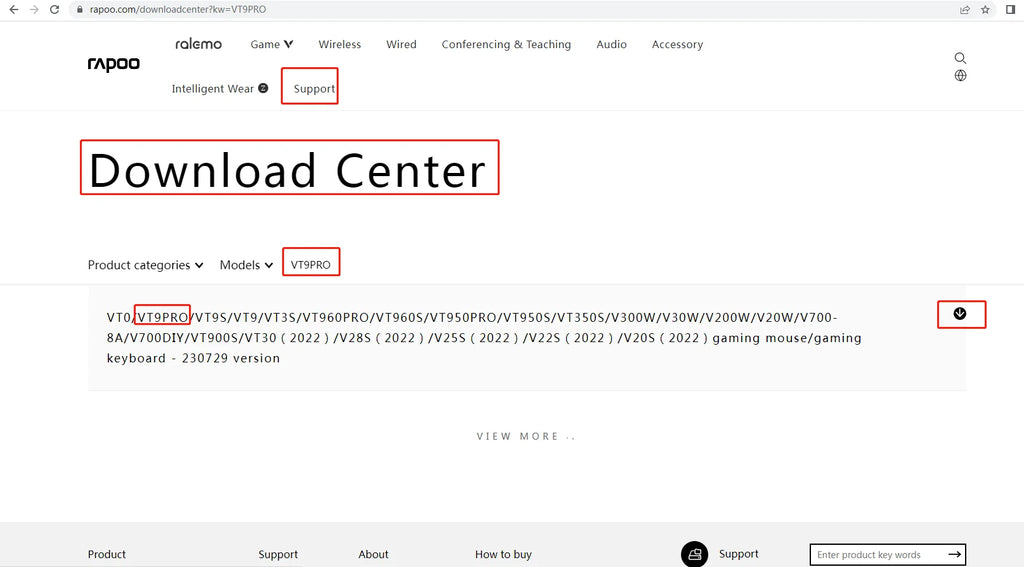Screen dimensions: 1024x567
Task: Expand the Models dropdown
Action: [246, 265]
